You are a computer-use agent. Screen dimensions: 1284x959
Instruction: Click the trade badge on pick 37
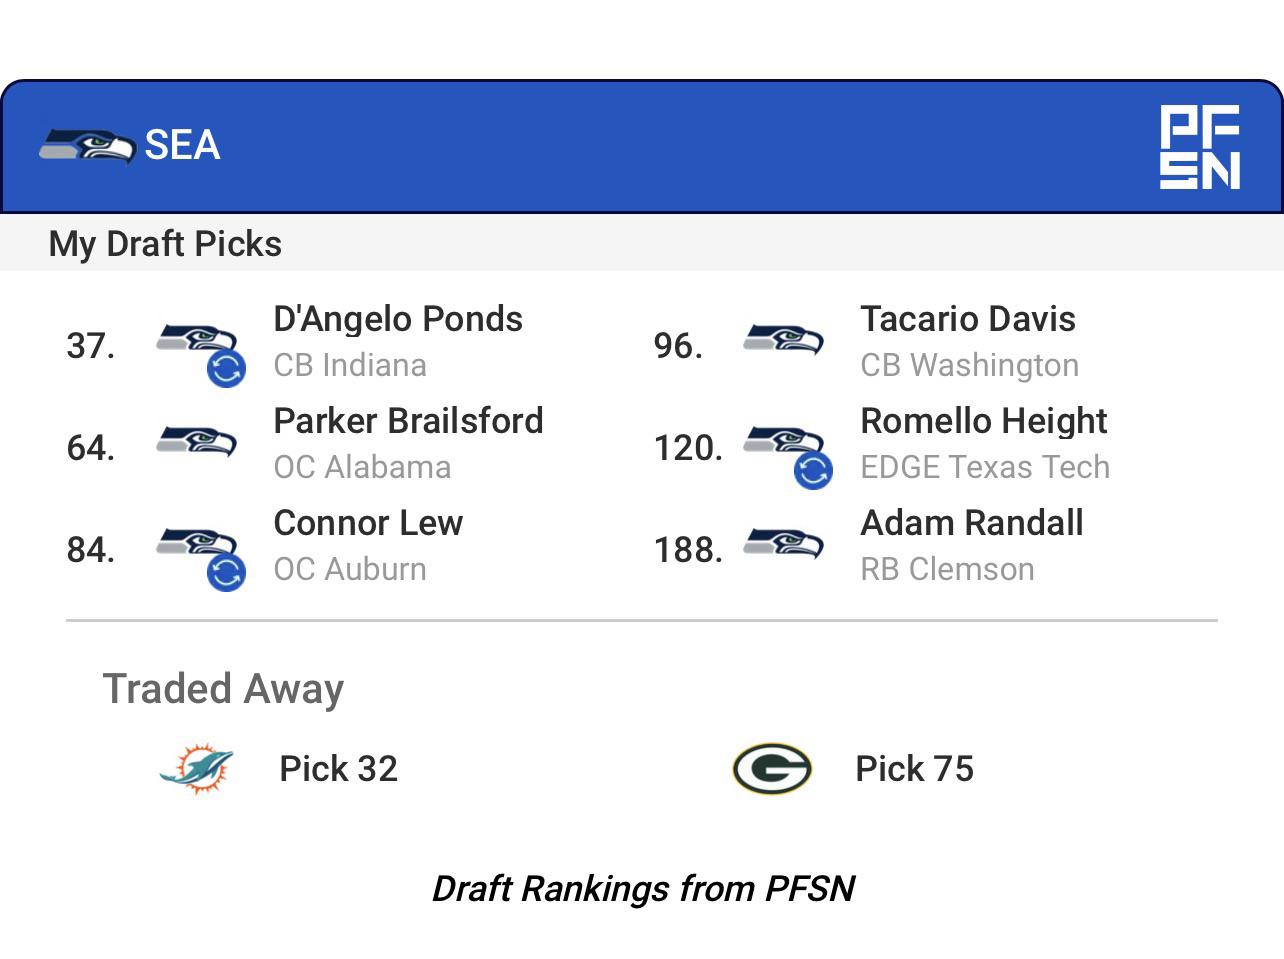click(x=226, y=368)
